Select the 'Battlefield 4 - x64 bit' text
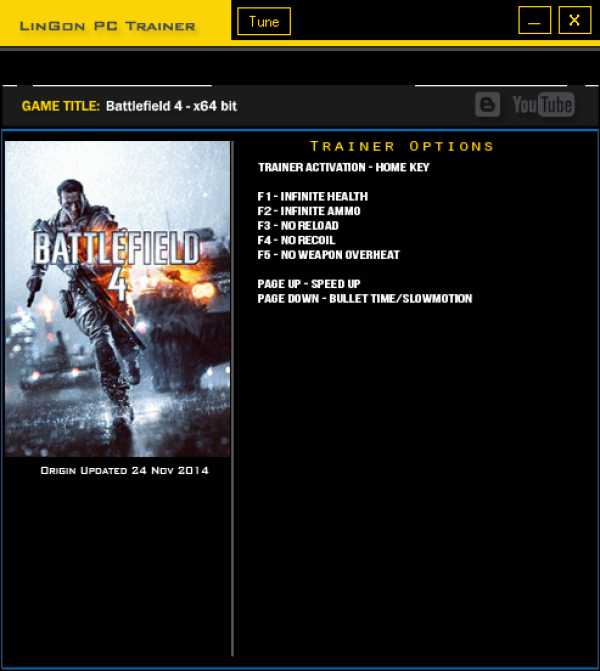 click(x=171, y=106)
